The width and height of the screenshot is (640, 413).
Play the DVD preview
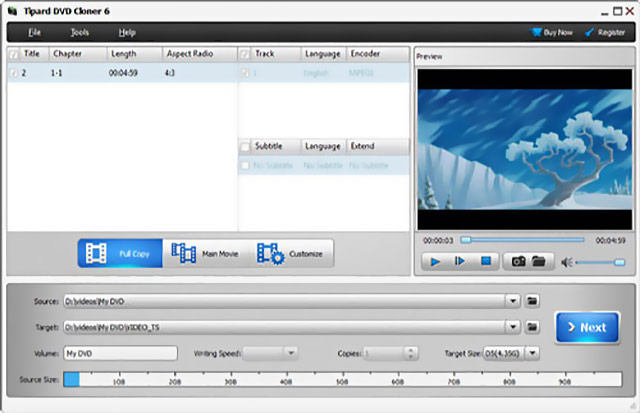pos(436,261)
